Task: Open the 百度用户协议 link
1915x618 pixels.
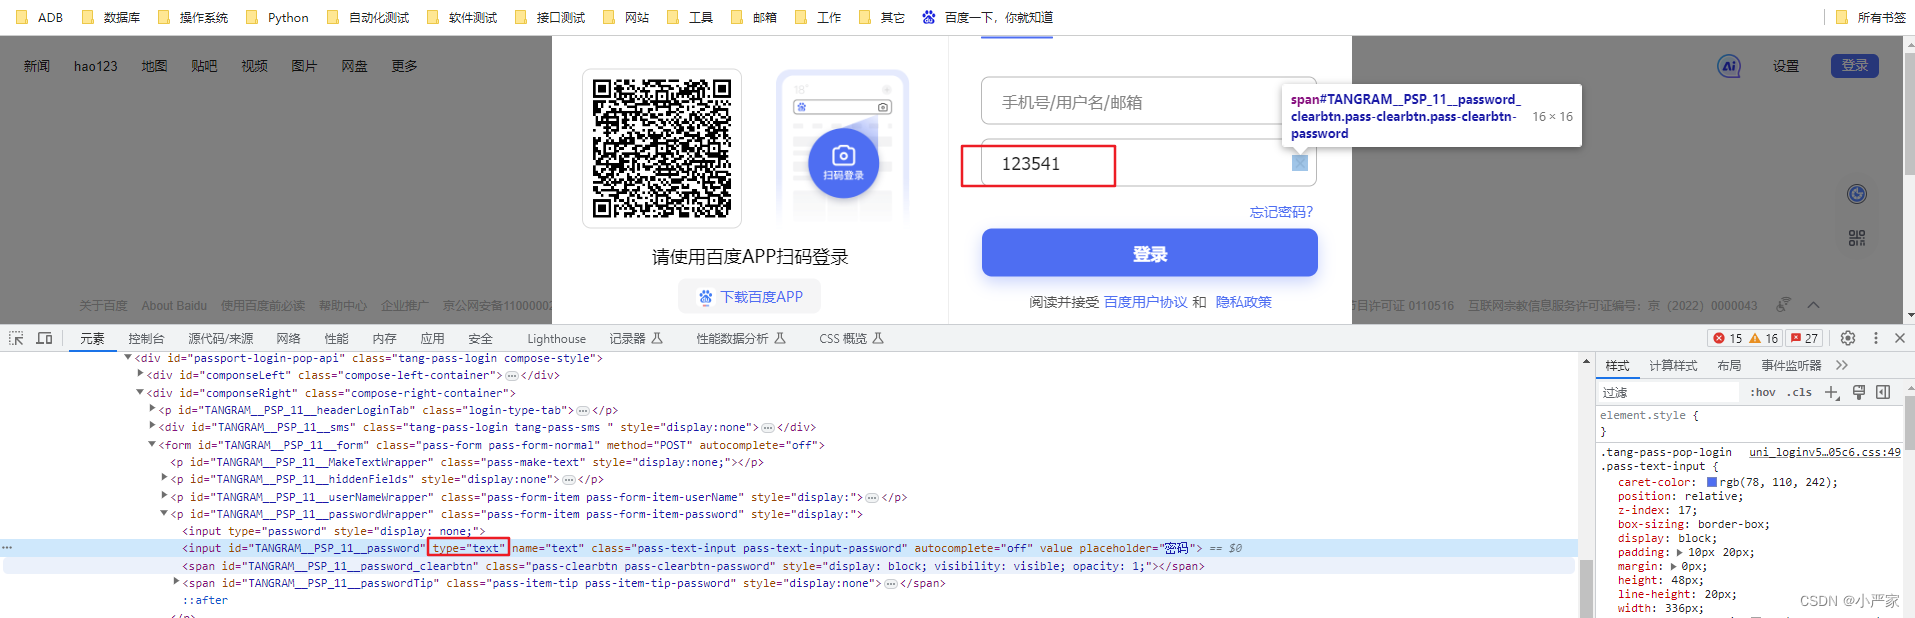Action: pyautogui.click(x=1145, y=302)
